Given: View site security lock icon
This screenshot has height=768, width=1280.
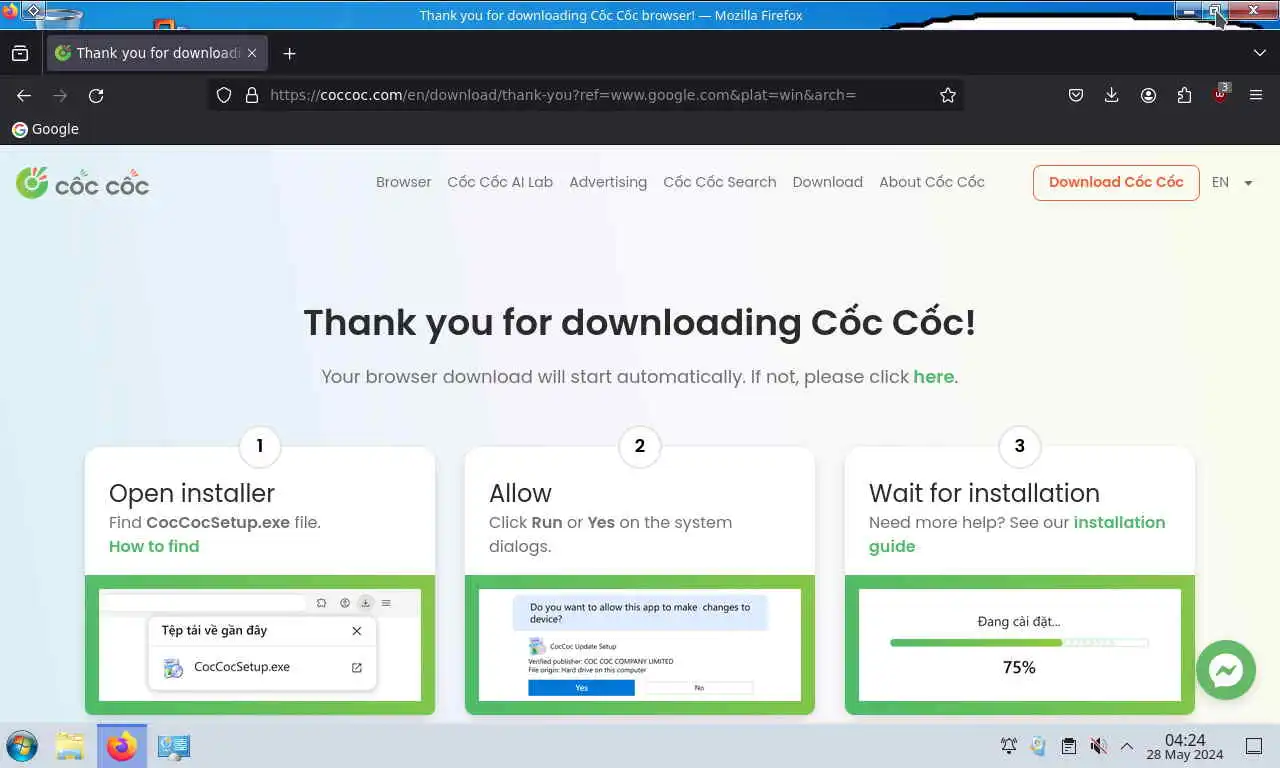Looking at the screenshot, I should 251,95.
